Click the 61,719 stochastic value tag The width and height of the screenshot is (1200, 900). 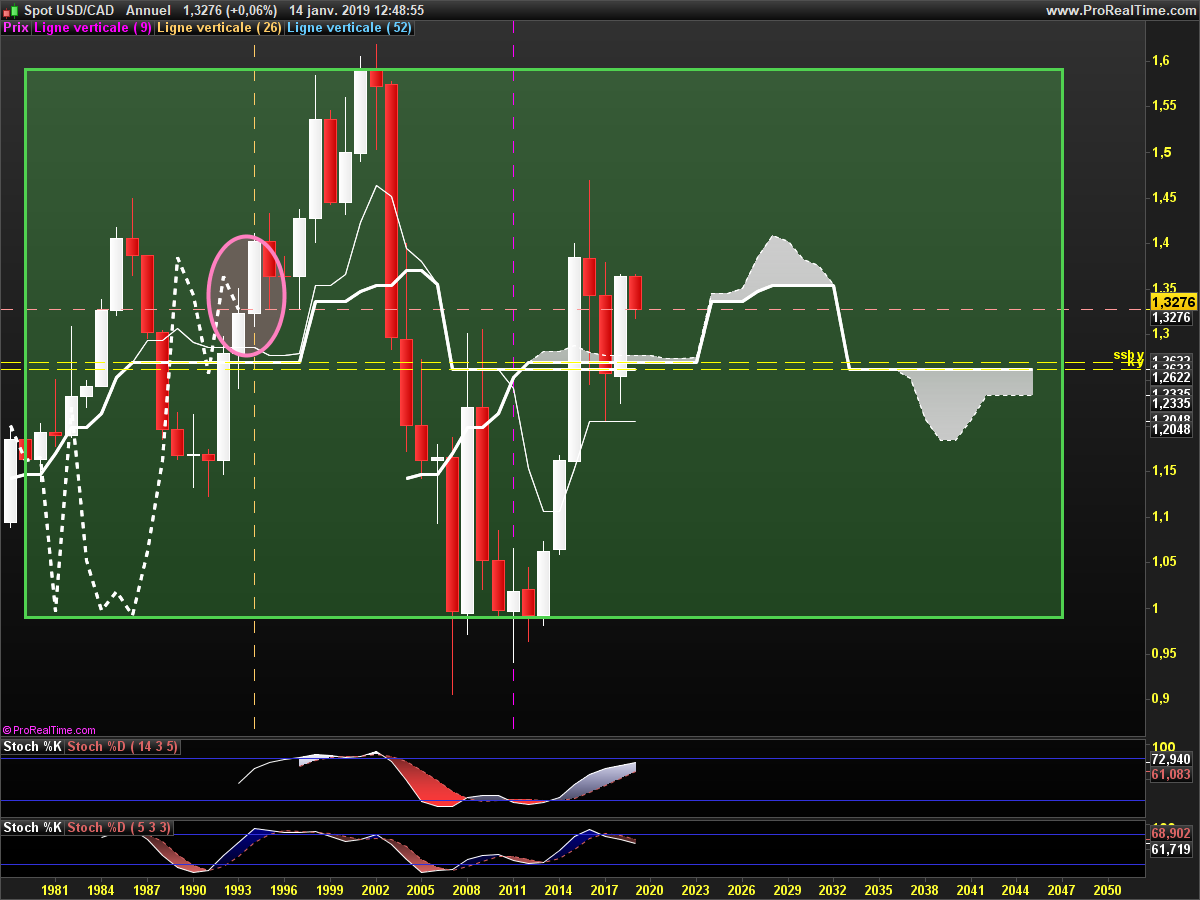point(1172,850)
